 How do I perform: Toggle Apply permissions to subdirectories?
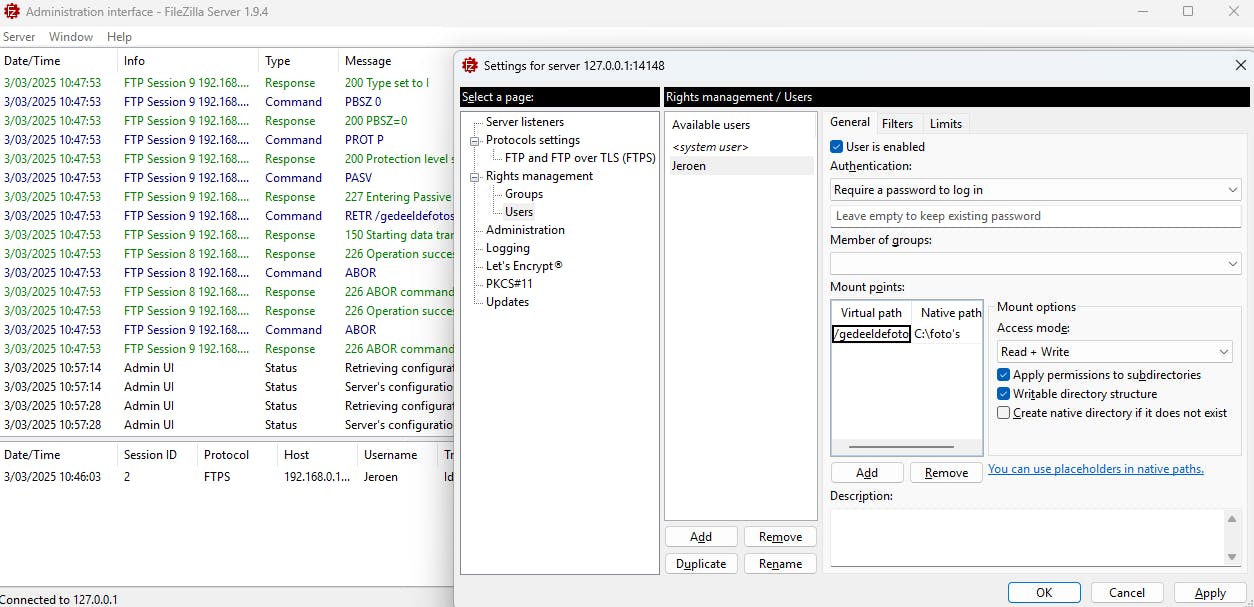point(1004,375)
